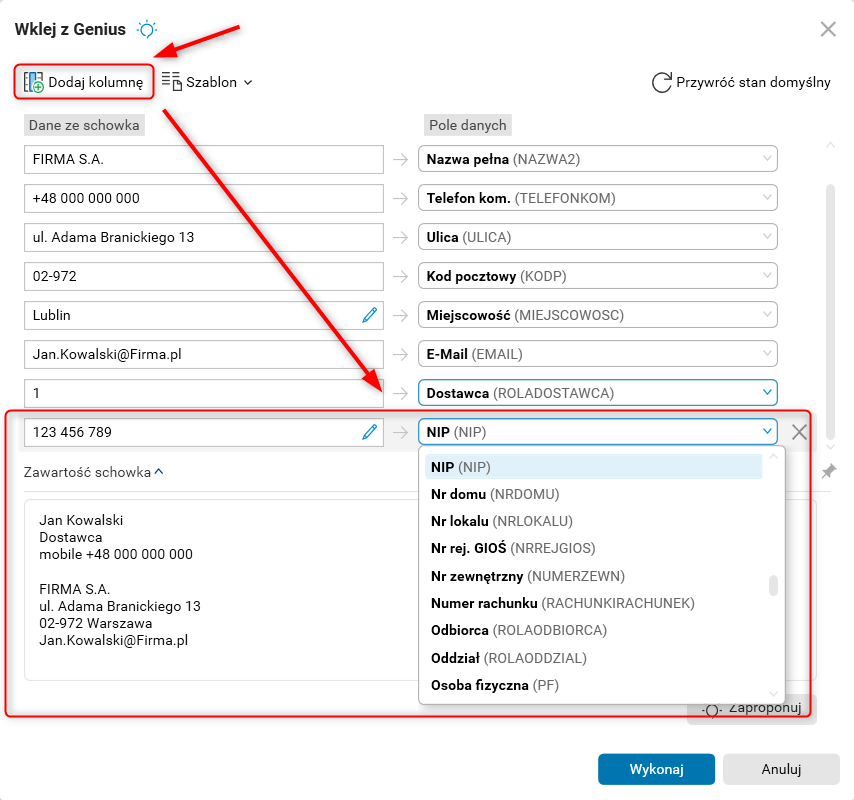Click the FIRMA S.A. clipboard data field

click(x=204, y=159)
